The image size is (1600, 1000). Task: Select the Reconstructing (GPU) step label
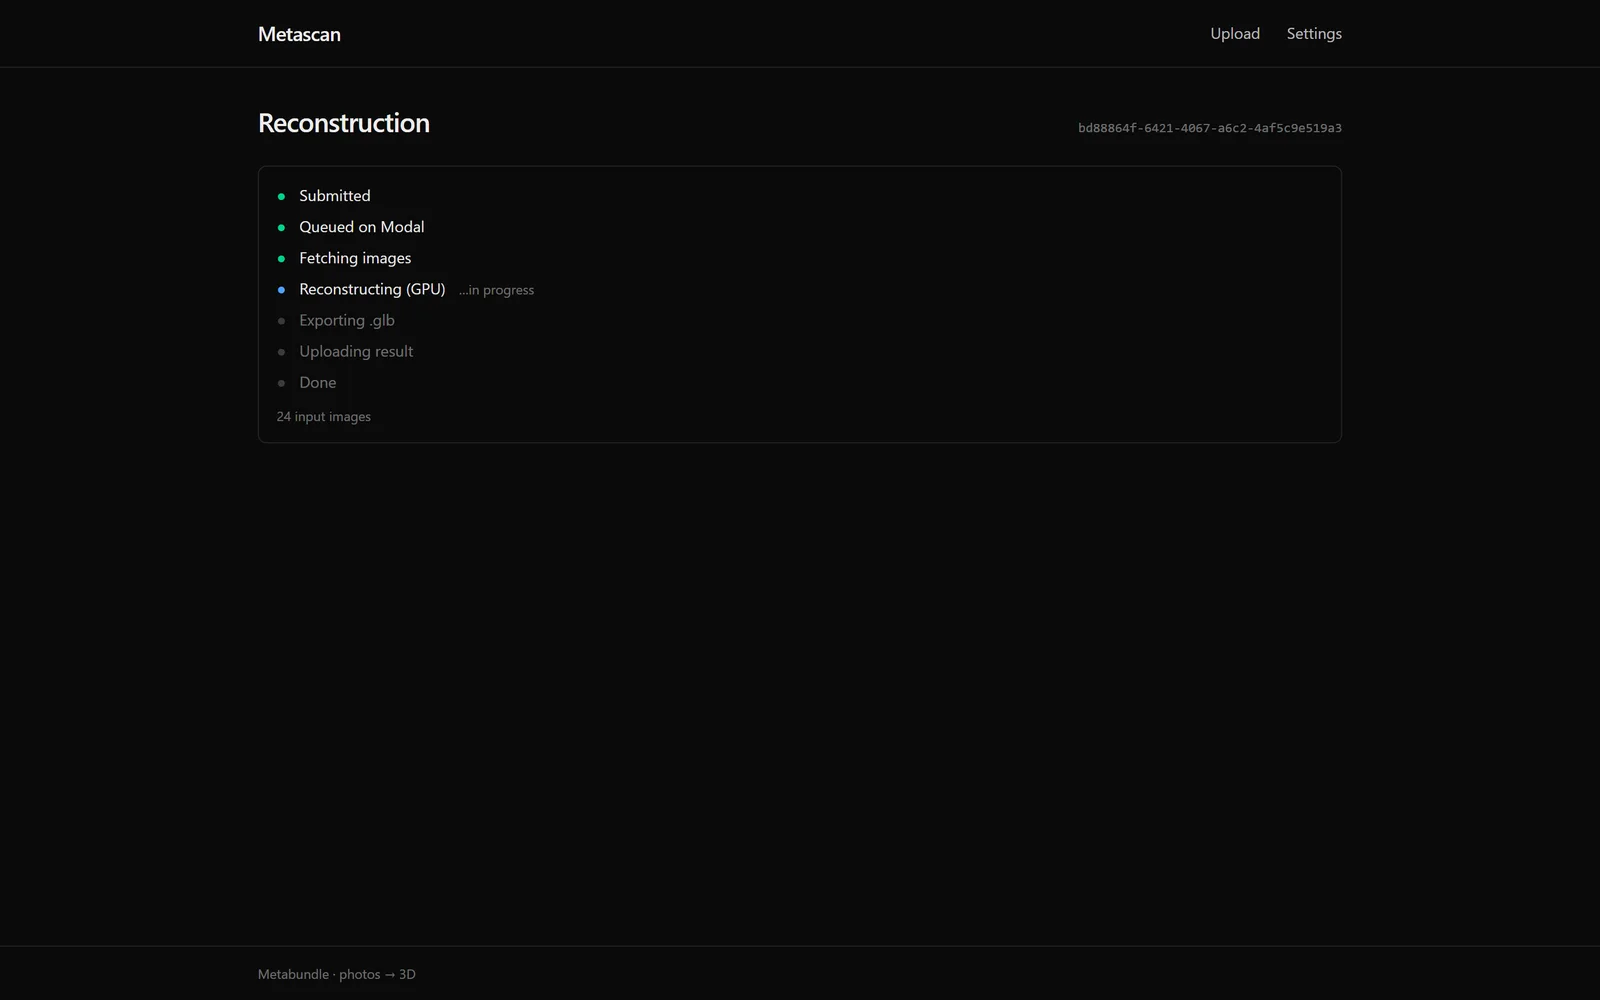tap(372, 289)
